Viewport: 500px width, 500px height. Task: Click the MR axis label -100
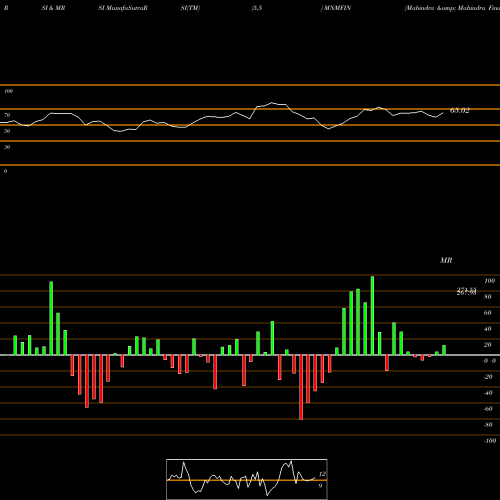(x=490, y=441)
